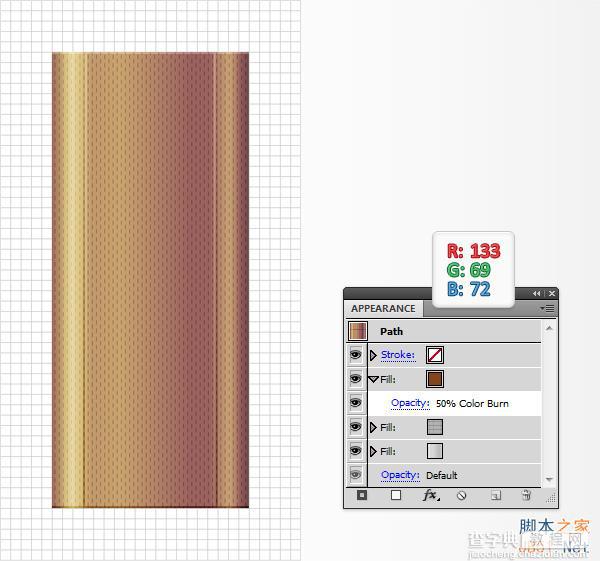Open the fx Add New Effect menu

431,495
